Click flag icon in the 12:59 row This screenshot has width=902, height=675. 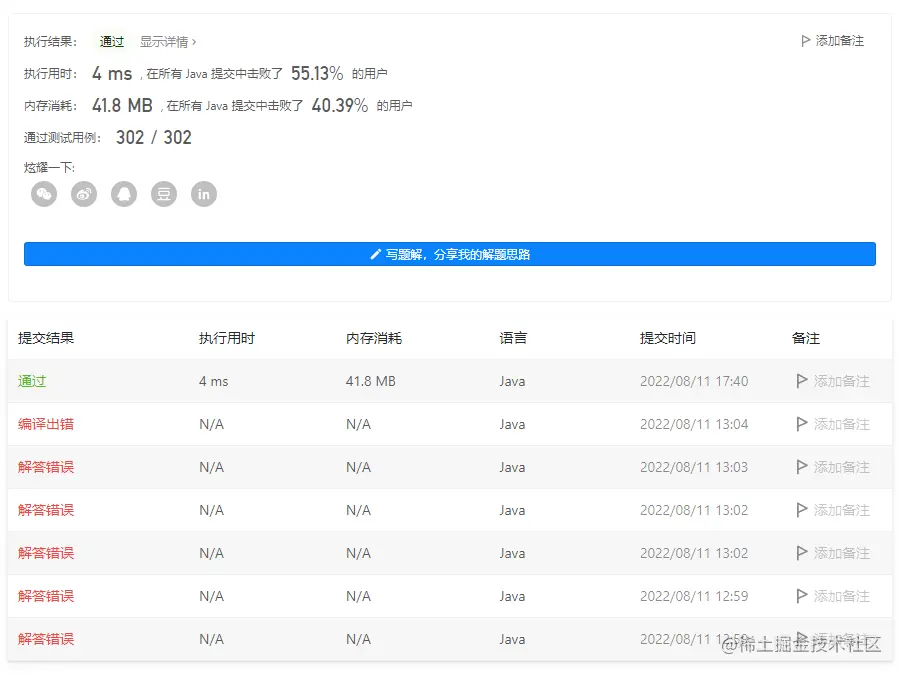[x=801, y=596]
